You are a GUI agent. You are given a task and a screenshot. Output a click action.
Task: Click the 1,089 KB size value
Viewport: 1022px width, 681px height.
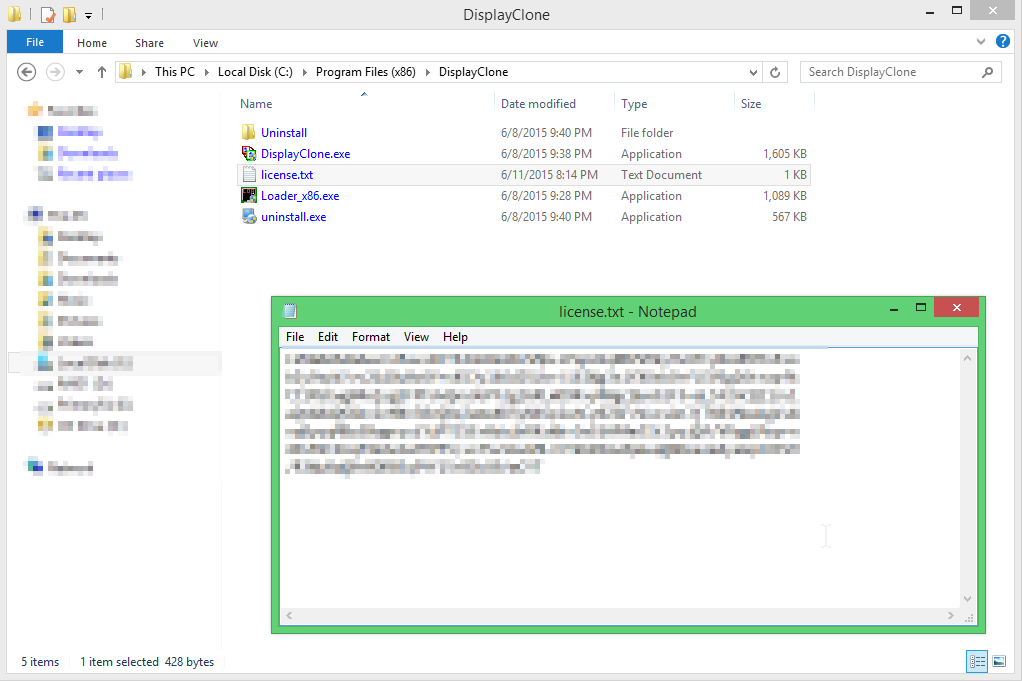click(785, 196)
